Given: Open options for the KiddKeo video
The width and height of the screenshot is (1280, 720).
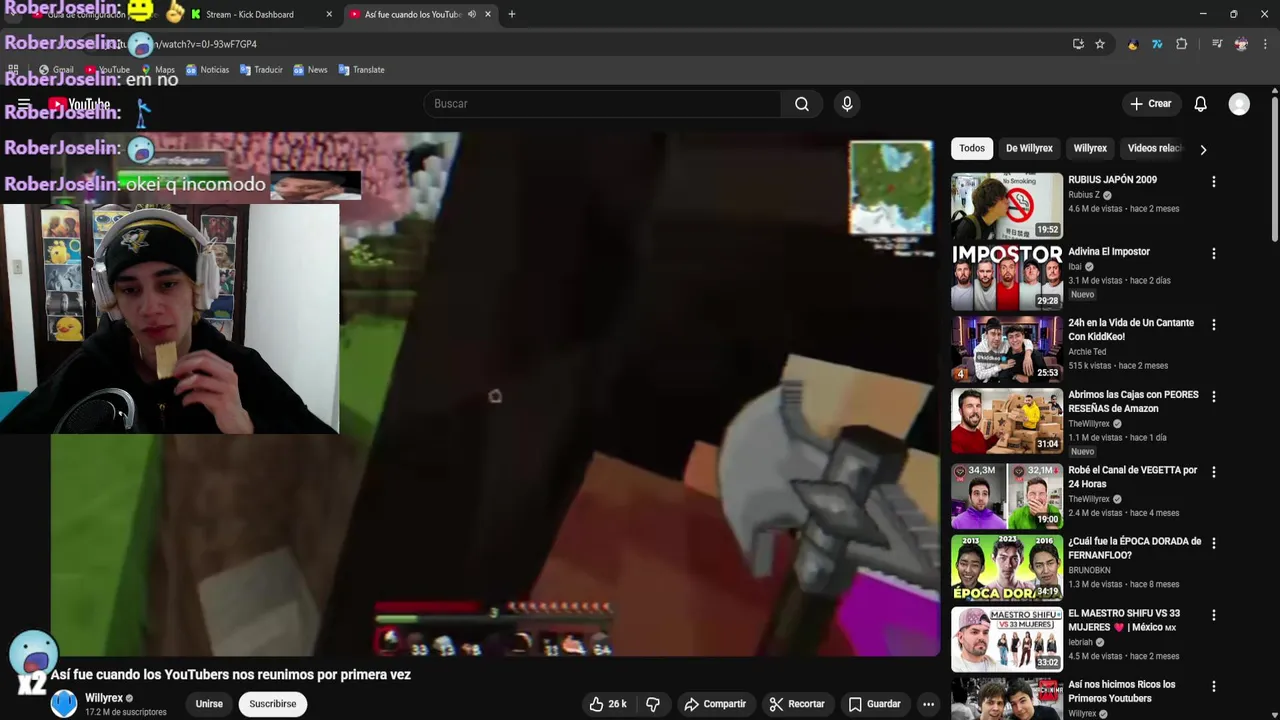Looking at the screenshot, I should 1213,325.
